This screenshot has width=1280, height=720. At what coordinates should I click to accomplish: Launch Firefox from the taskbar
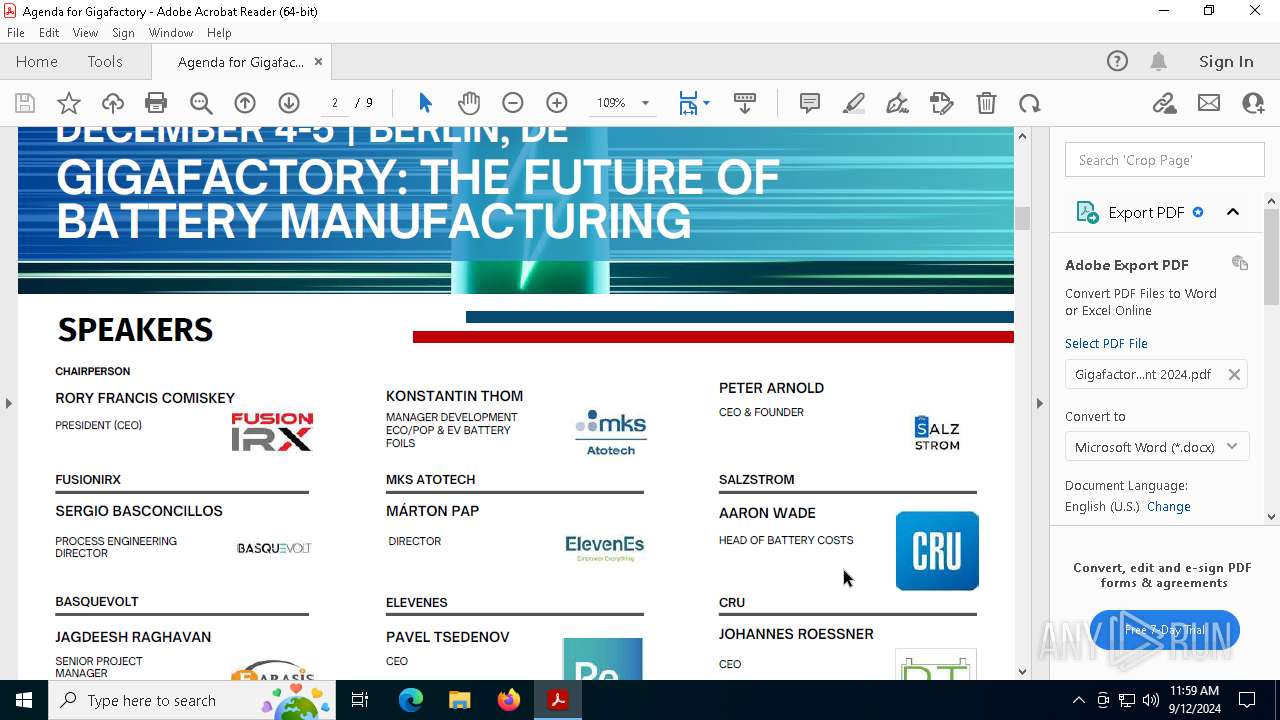(509, 700)
